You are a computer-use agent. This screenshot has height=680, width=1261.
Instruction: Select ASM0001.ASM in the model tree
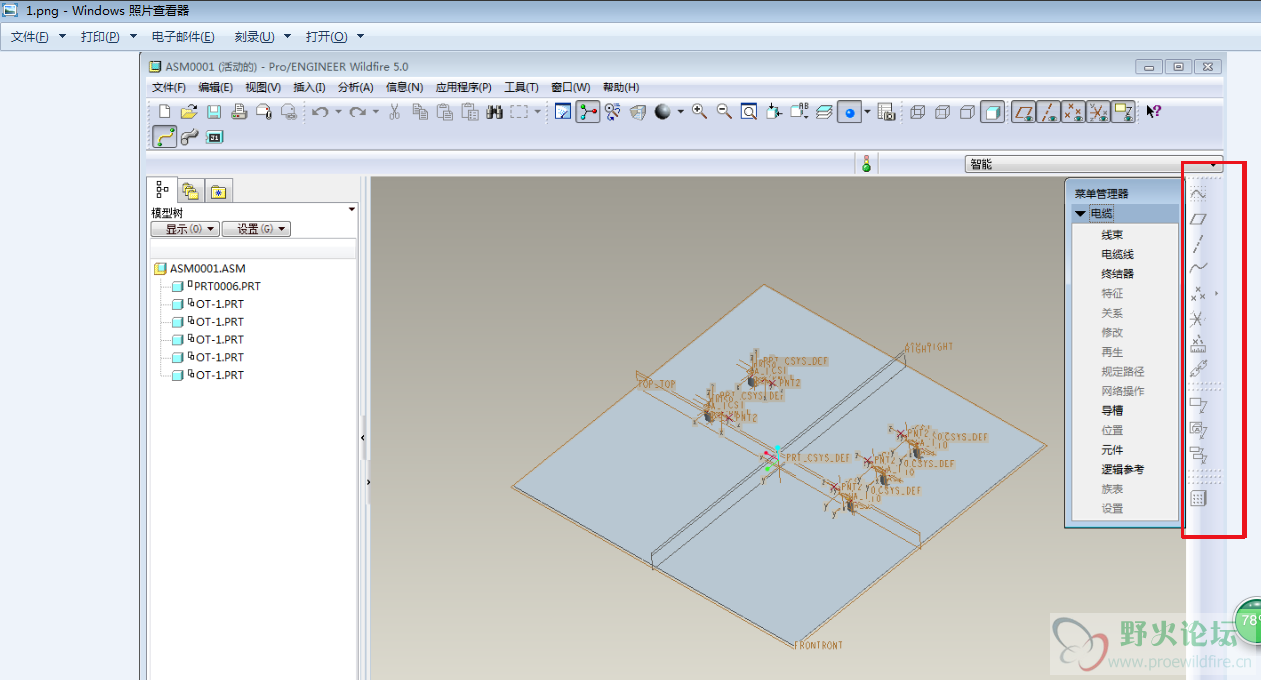(207, 269)
